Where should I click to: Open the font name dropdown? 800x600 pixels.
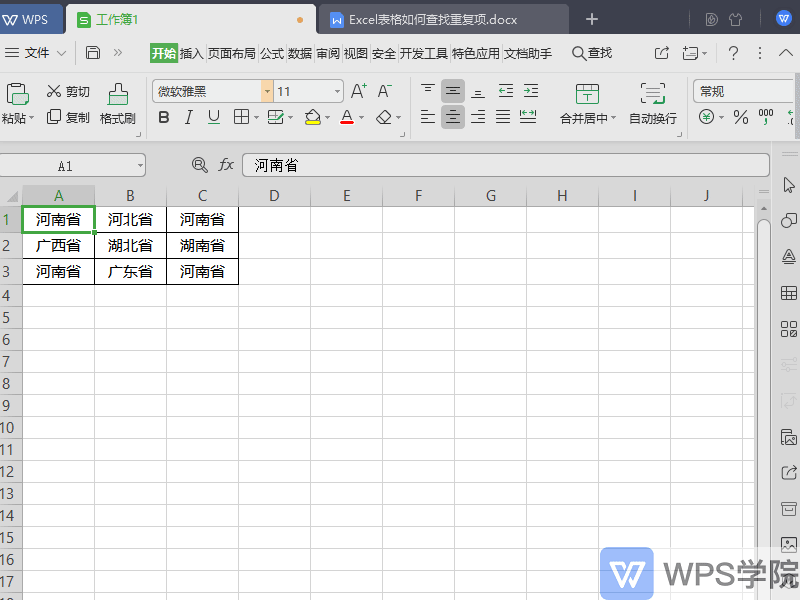pos(266,91)
